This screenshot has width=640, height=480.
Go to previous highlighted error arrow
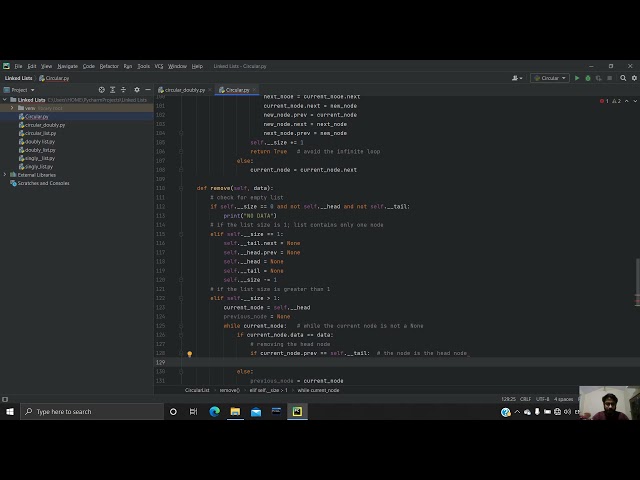tap(627, 101)
